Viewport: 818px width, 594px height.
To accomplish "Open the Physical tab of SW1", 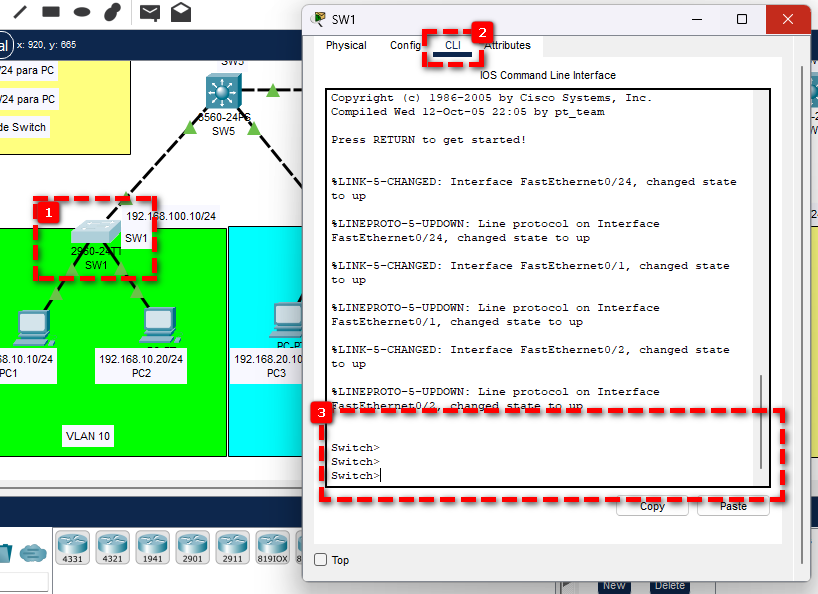I will point(346,45).
